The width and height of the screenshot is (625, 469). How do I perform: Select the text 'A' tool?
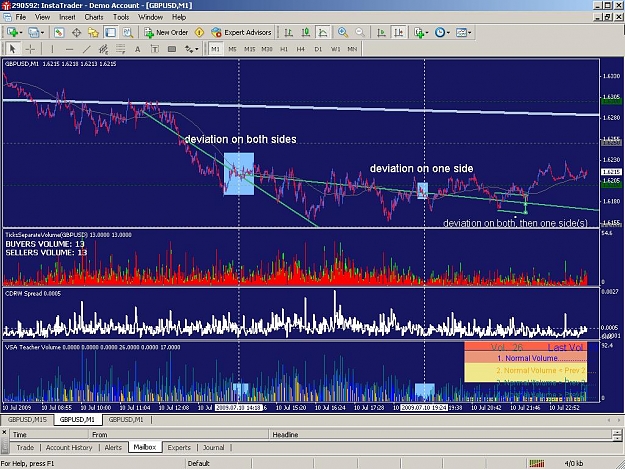point(138,49)
